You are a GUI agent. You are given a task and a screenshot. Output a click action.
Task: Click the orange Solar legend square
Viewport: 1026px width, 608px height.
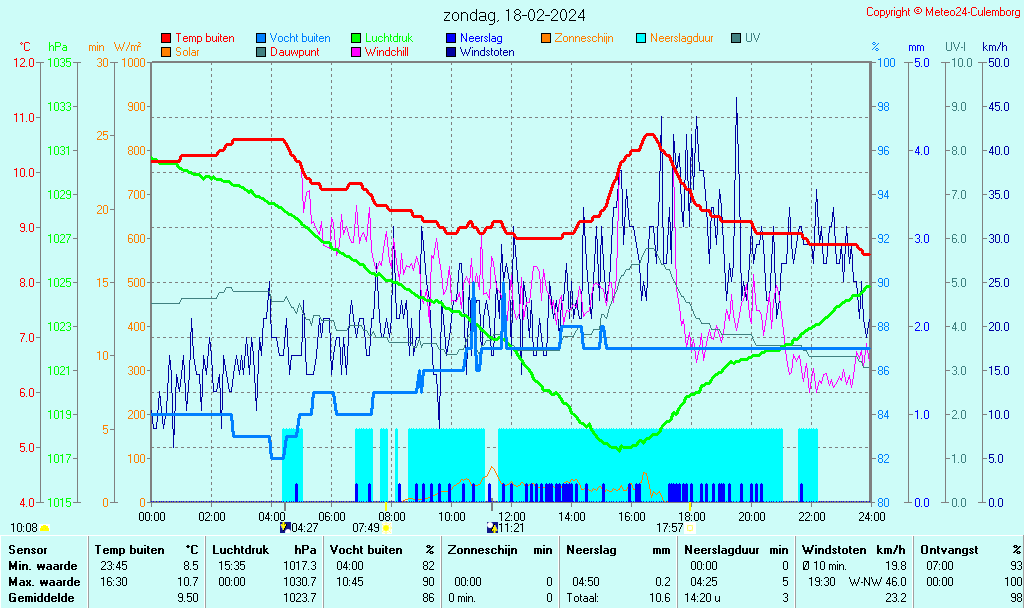pos(166,52)
